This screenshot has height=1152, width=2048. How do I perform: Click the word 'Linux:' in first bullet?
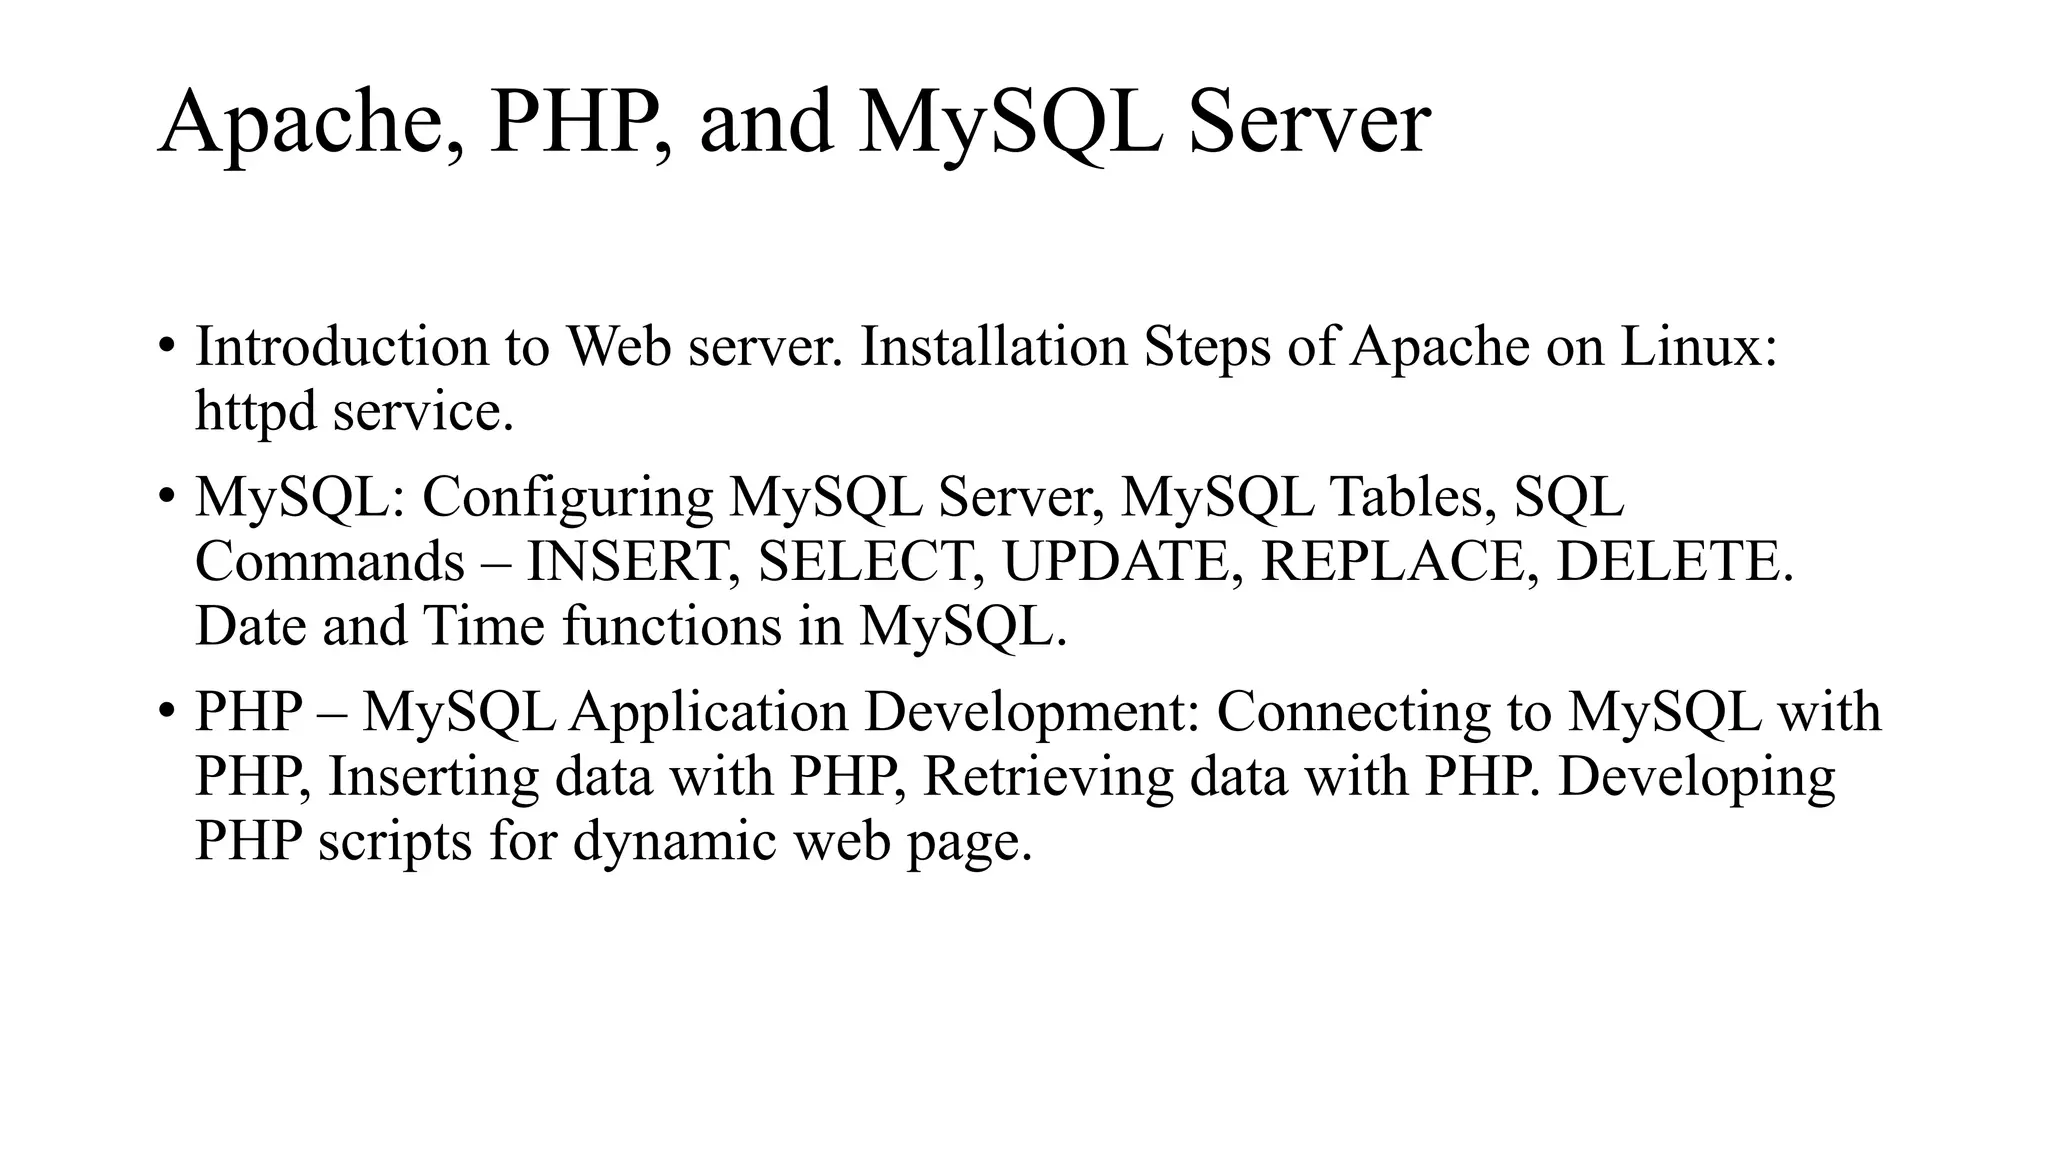coord(1698,347)
